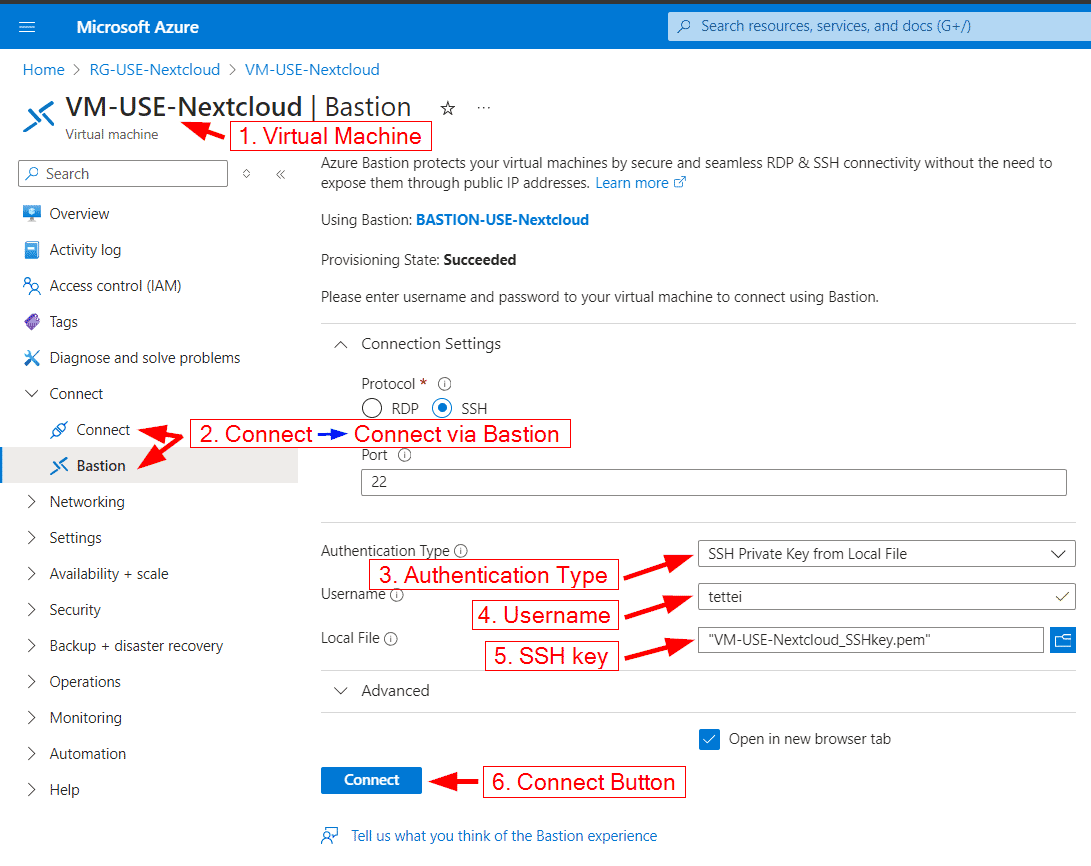
Task: Click the blue Connect button
Action: click(371, 780)
